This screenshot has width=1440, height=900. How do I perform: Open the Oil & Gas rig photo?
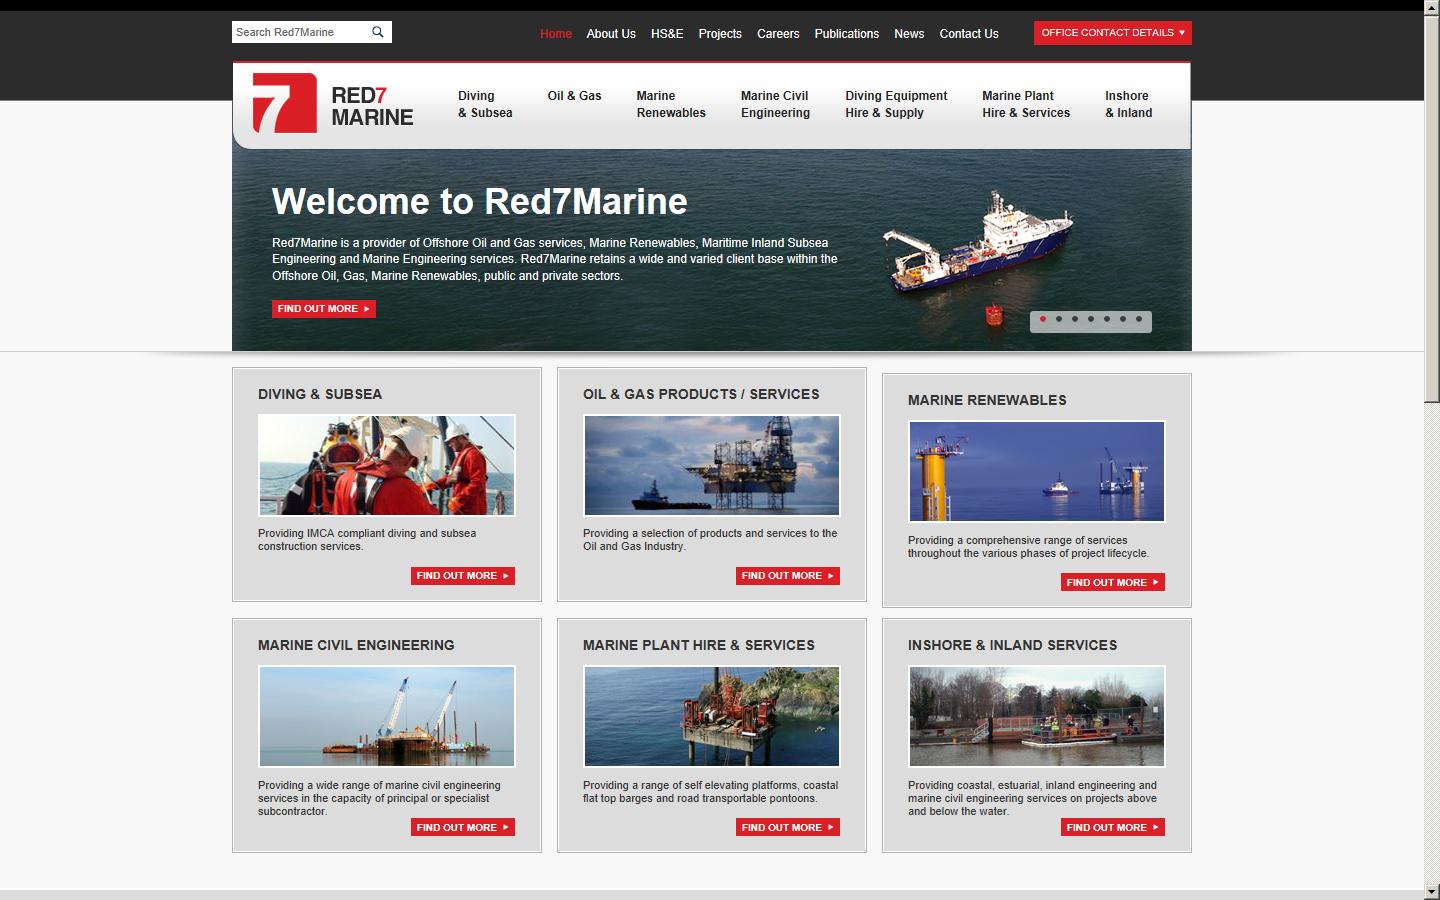point(711,466)
